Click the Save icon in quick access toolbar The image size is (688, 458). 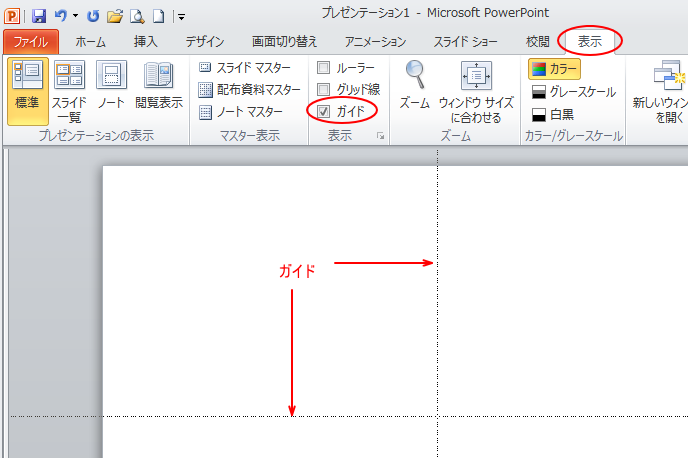point(39,16)
